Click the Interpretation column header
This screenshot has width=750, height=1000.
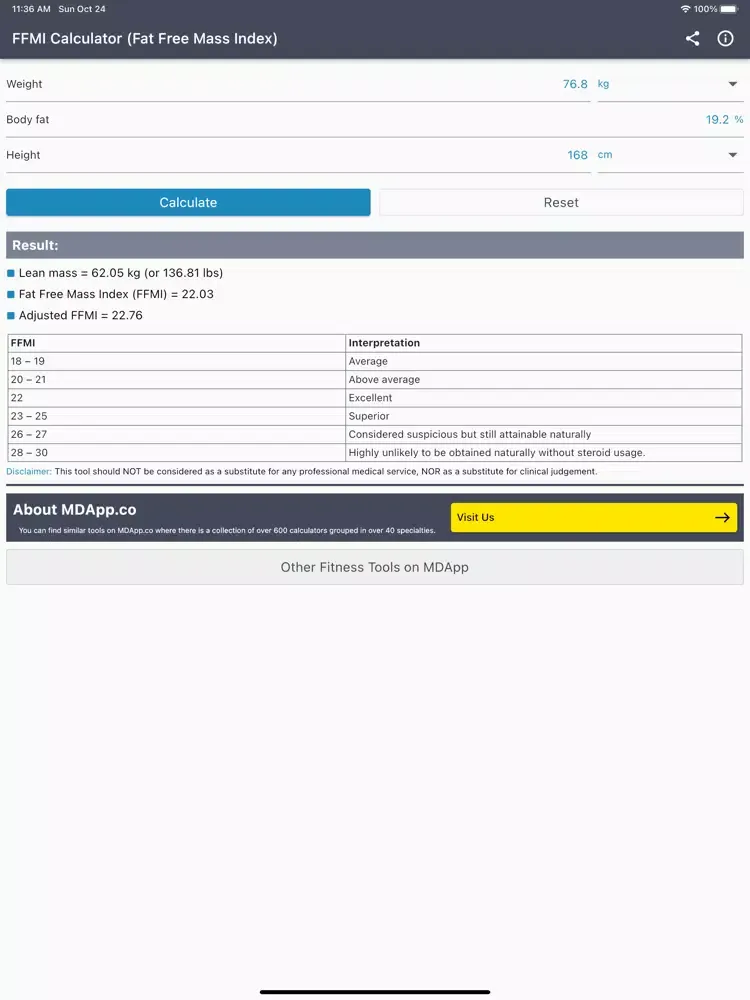pyautogui.click(x=544, y=343)
